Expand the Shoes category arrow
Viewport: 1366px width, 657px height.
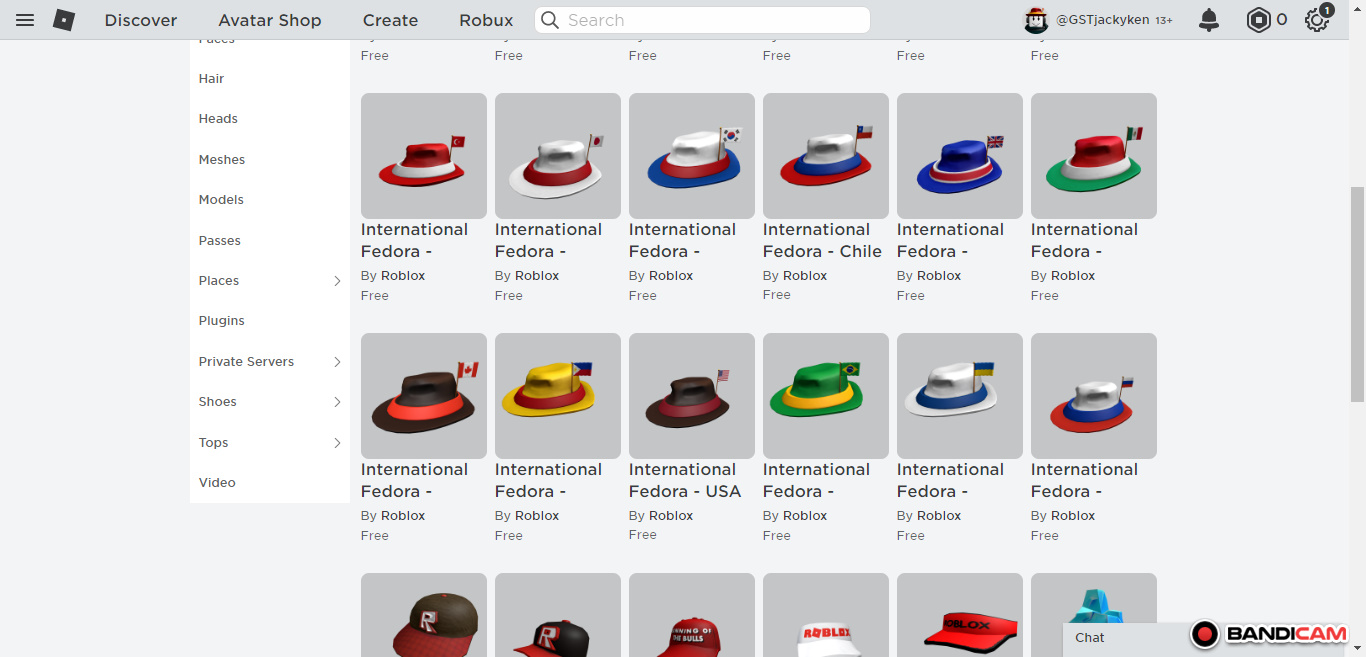click(337, 402)
